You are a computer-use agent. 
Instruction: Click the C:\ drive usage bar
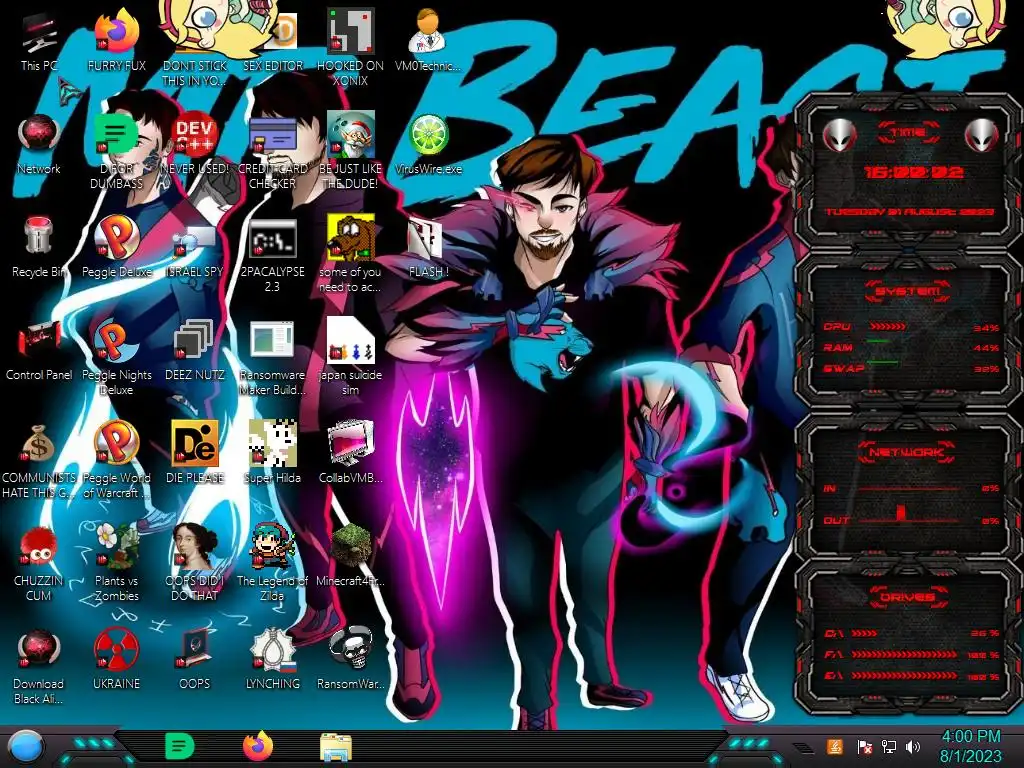pos(864,633)
